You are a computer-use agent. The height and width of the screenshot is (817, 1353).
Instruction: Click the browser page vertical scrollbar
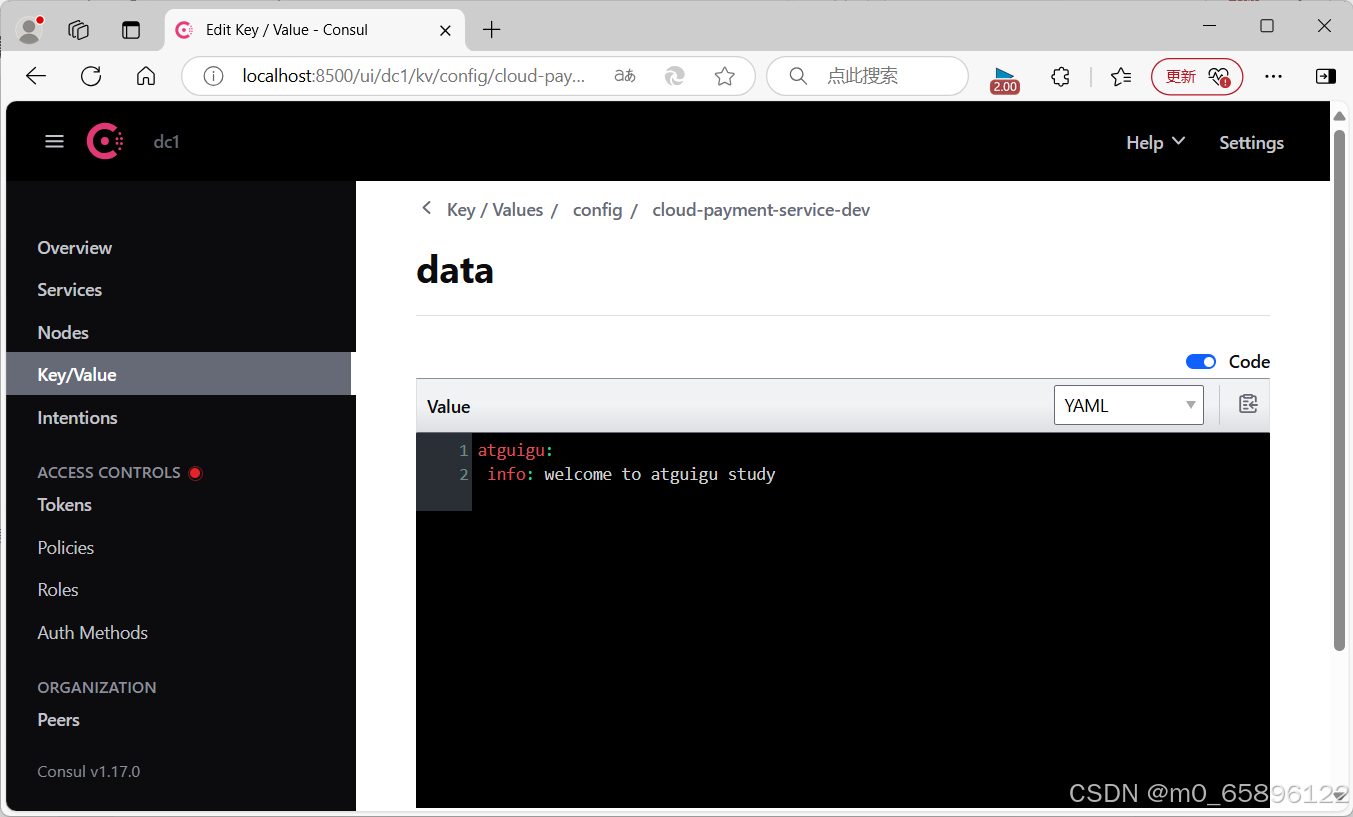[x=1340, y=390]
